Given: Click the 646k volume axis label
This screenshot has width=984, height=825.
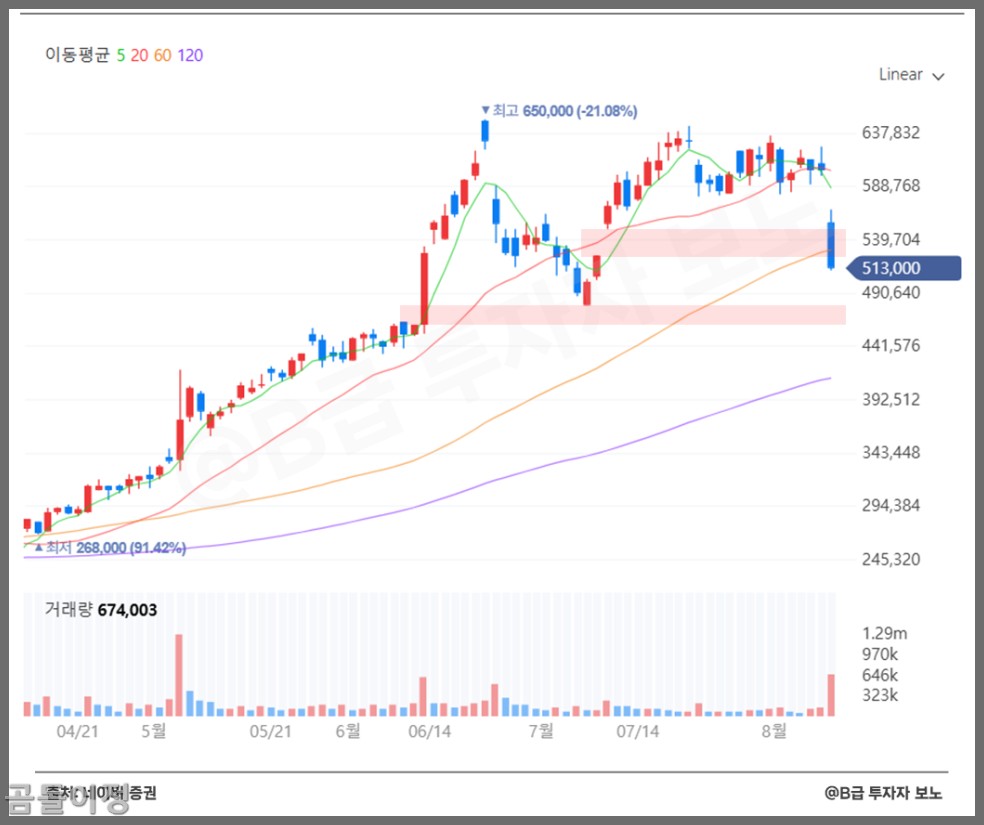Looking at the screenshot, I should pyautogui.click(x=879, y=675).
